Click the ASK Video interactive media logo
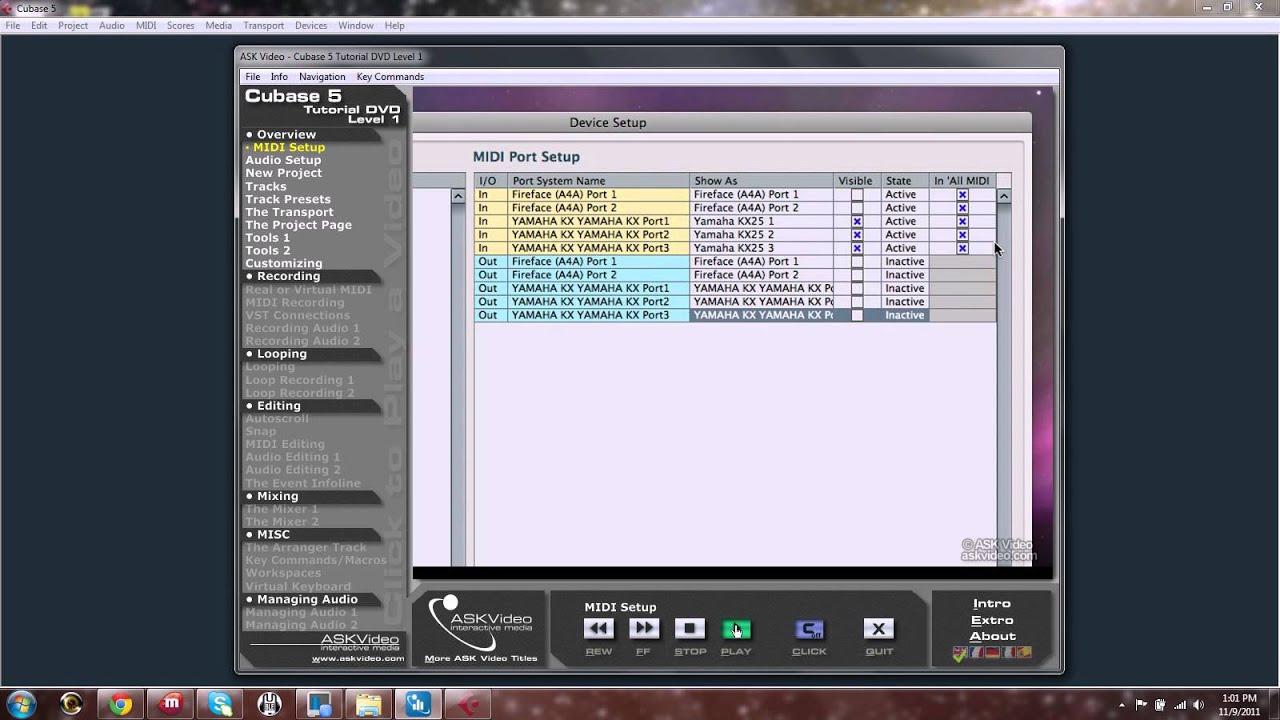This screenshot has width=1280, height=720. [480, 621]
